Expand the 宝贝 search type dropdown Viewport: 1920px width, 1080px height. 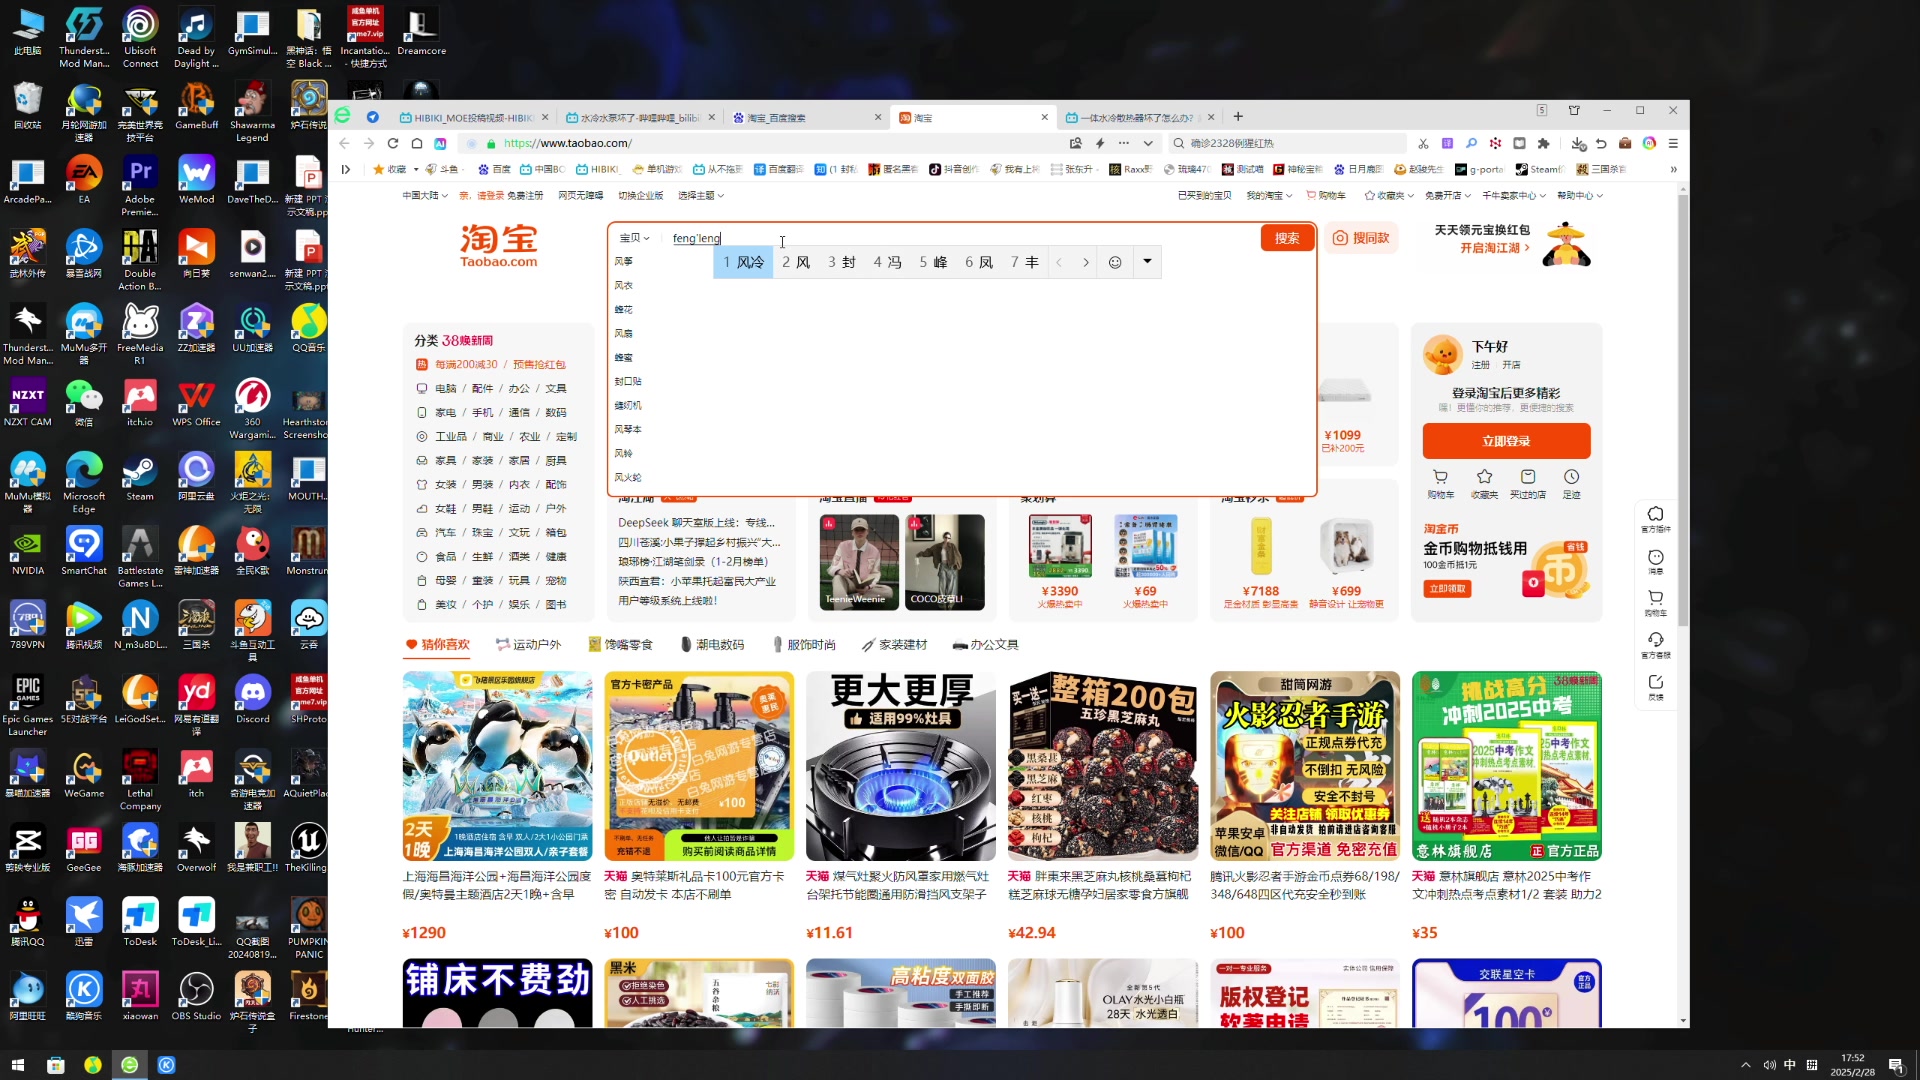click(x=634, y=238)
